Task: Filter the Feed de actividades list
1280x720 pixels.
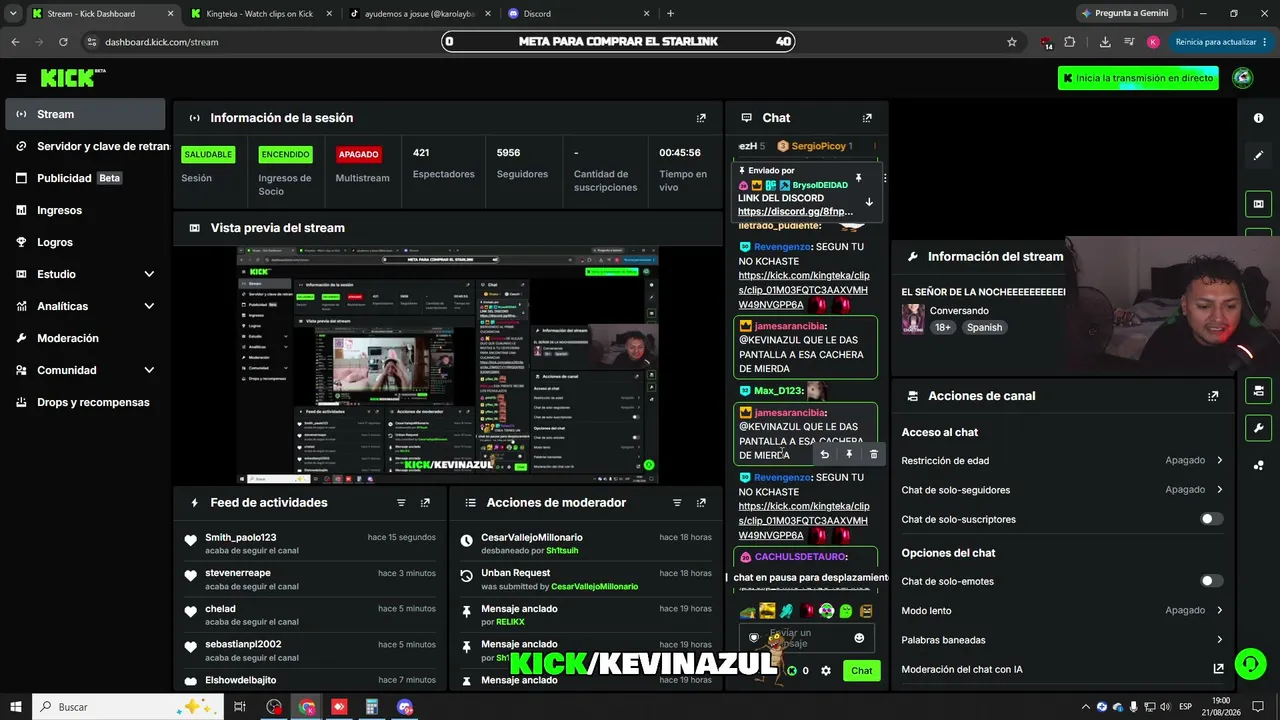Action: coord(401,503)
